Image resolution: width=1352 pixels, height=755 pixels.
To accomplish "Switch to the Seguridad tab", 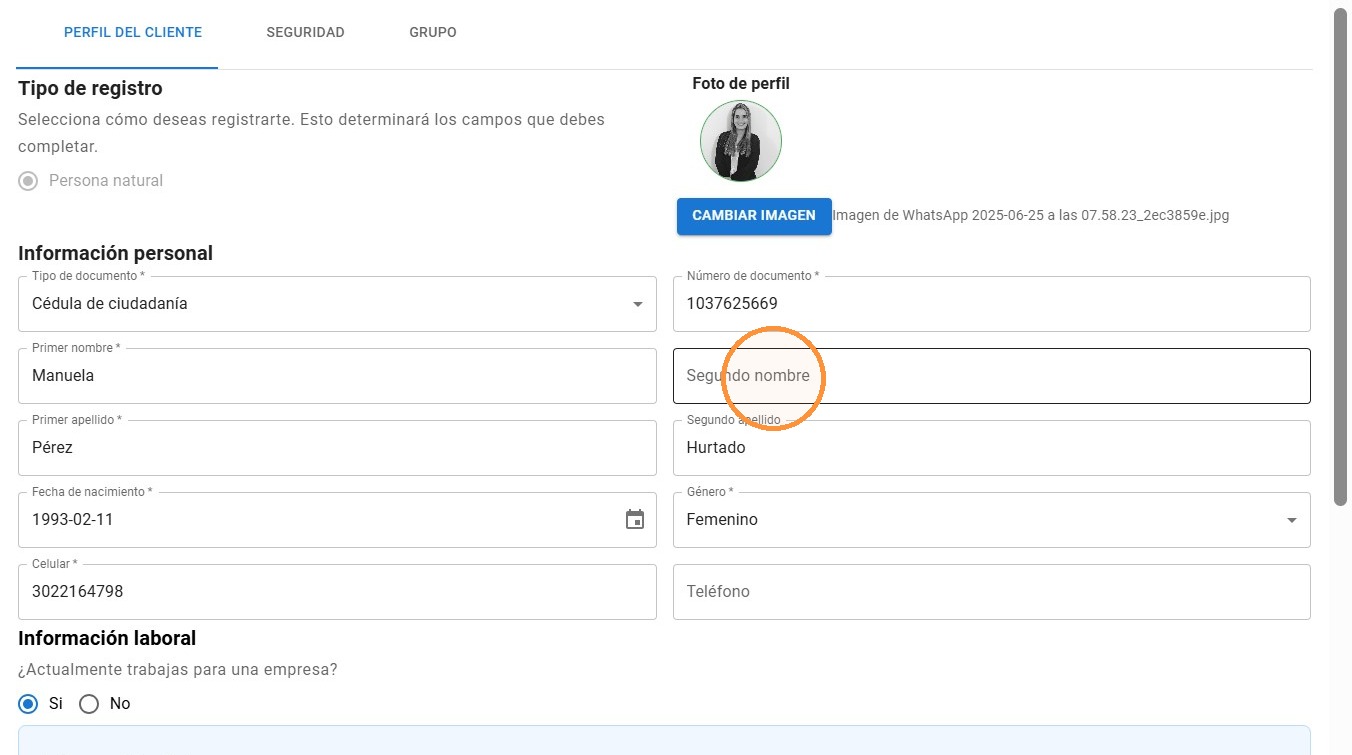I will (x=305, y=33).
